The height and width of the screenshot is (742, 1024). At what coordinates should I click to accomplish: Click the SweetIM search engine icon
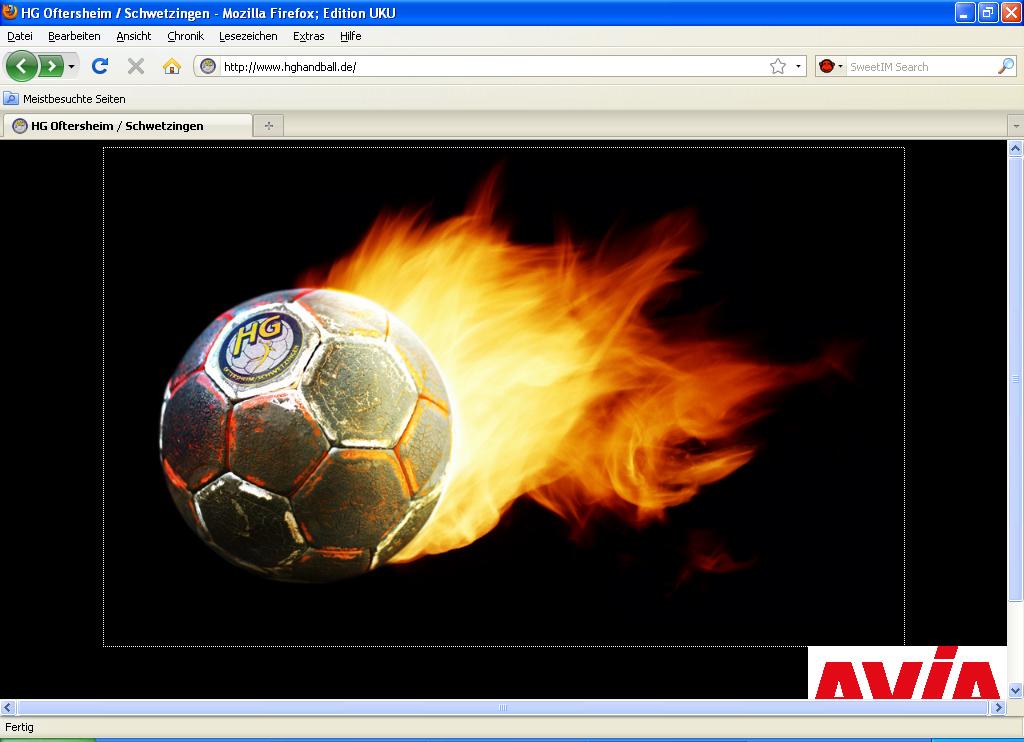pyautogui.click(x=827, y=66)
